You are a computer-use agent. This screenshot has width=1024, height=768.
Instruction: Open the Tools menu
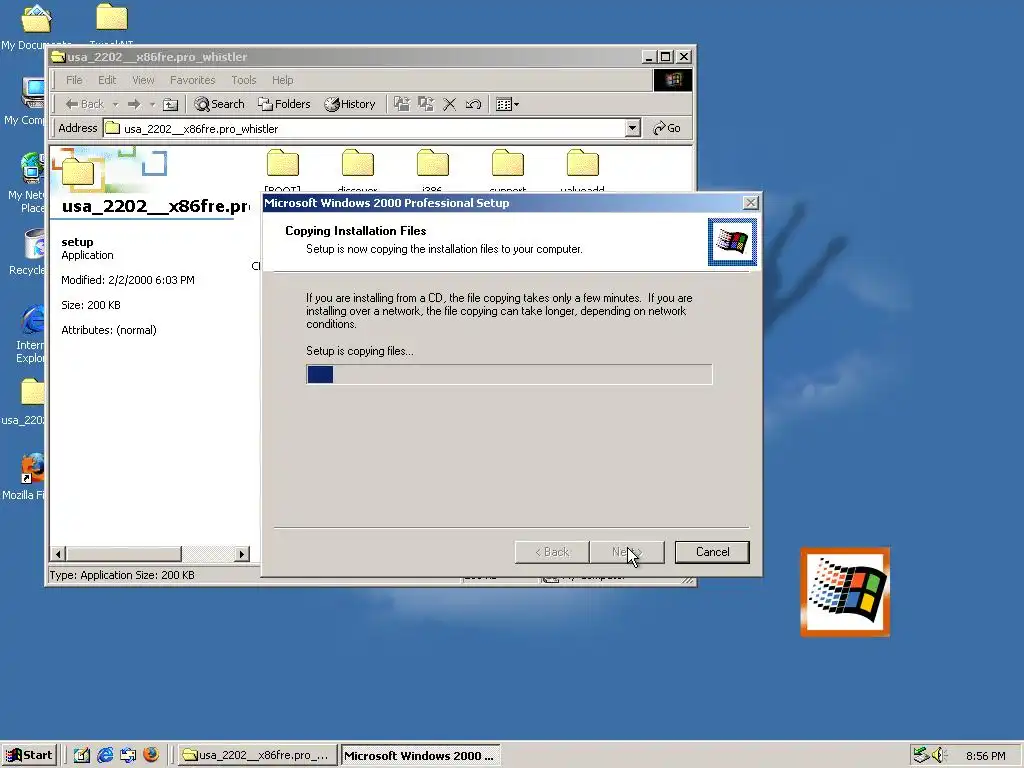point(244,80)
